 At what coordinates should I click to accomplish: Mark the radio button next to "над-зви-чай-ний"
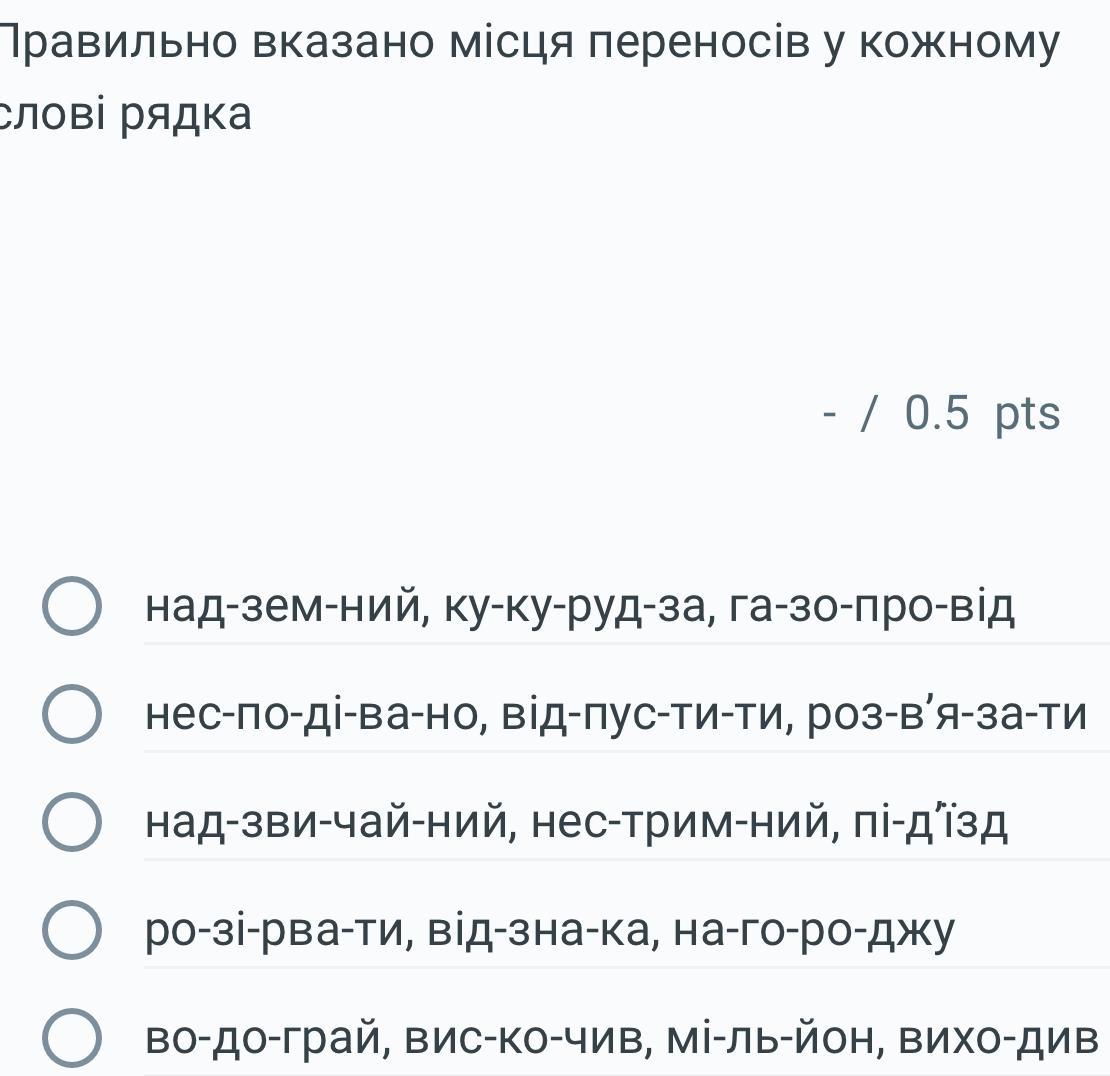coord(72,823)
